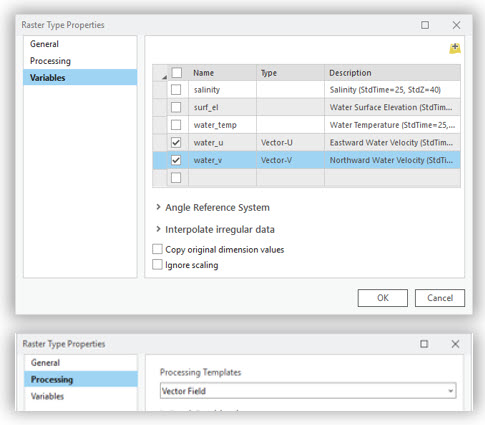The image size is (485, 425).
Task: Click the Eastward Water Velocity description cell
Action: [x=393, y=143]
